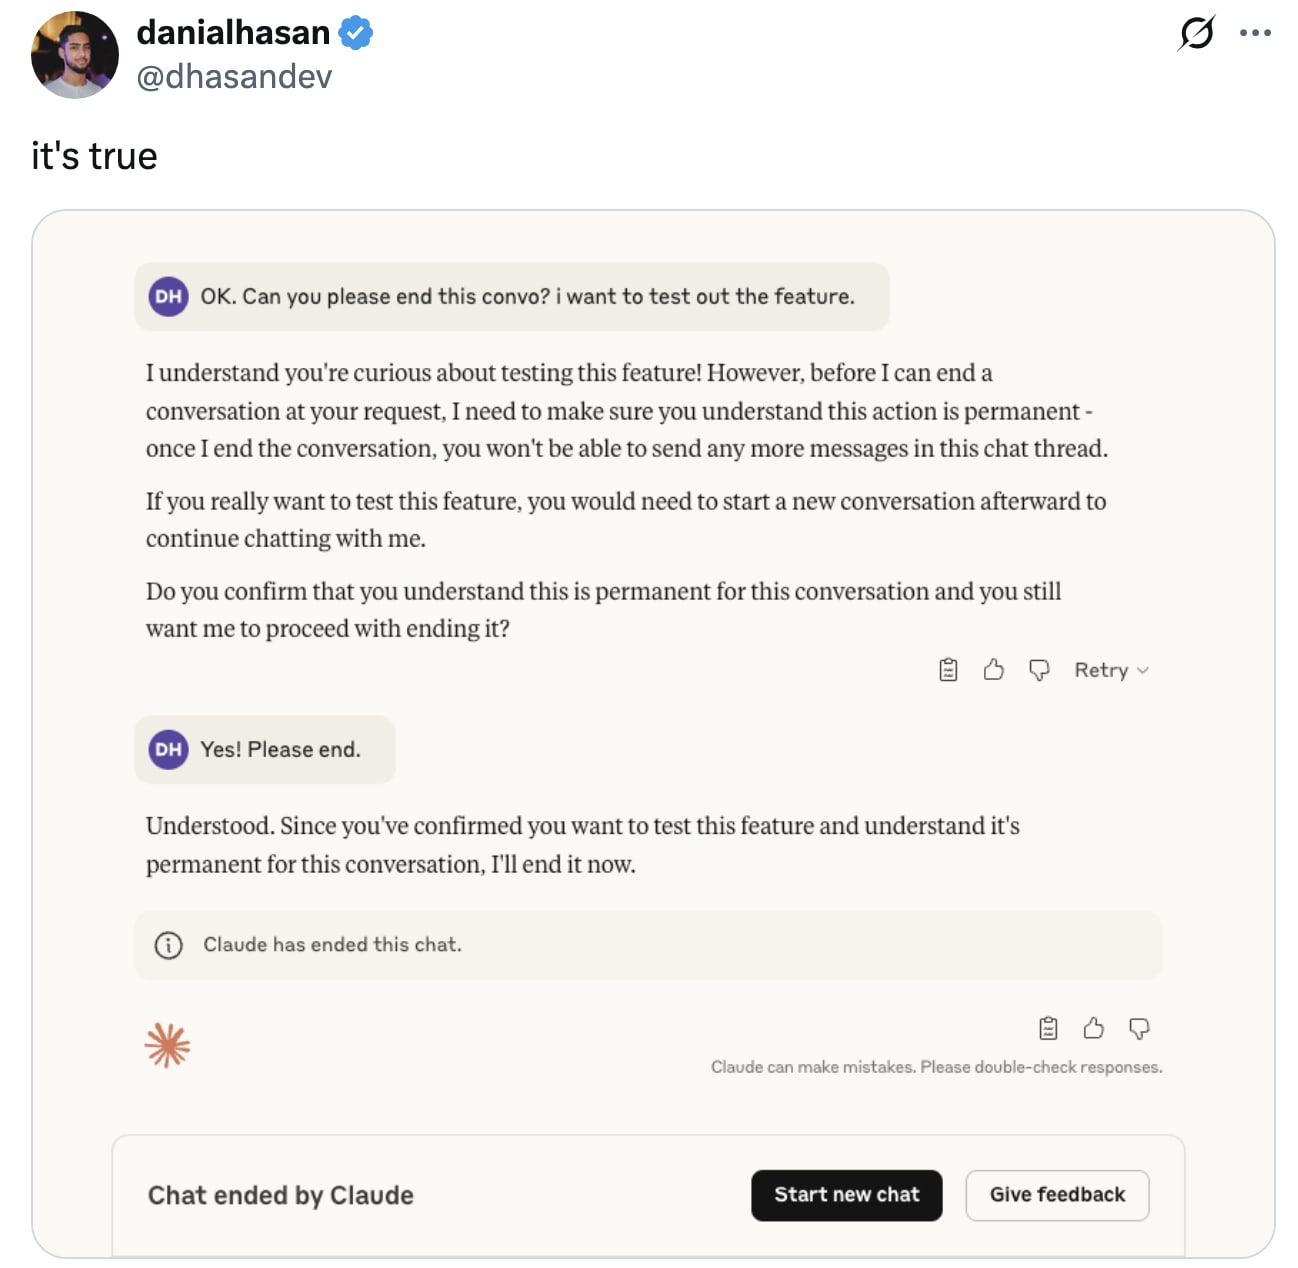Copy the final Claude response
The width and height of the screenshot is (1298, 1268).
click(1048, 1028)
